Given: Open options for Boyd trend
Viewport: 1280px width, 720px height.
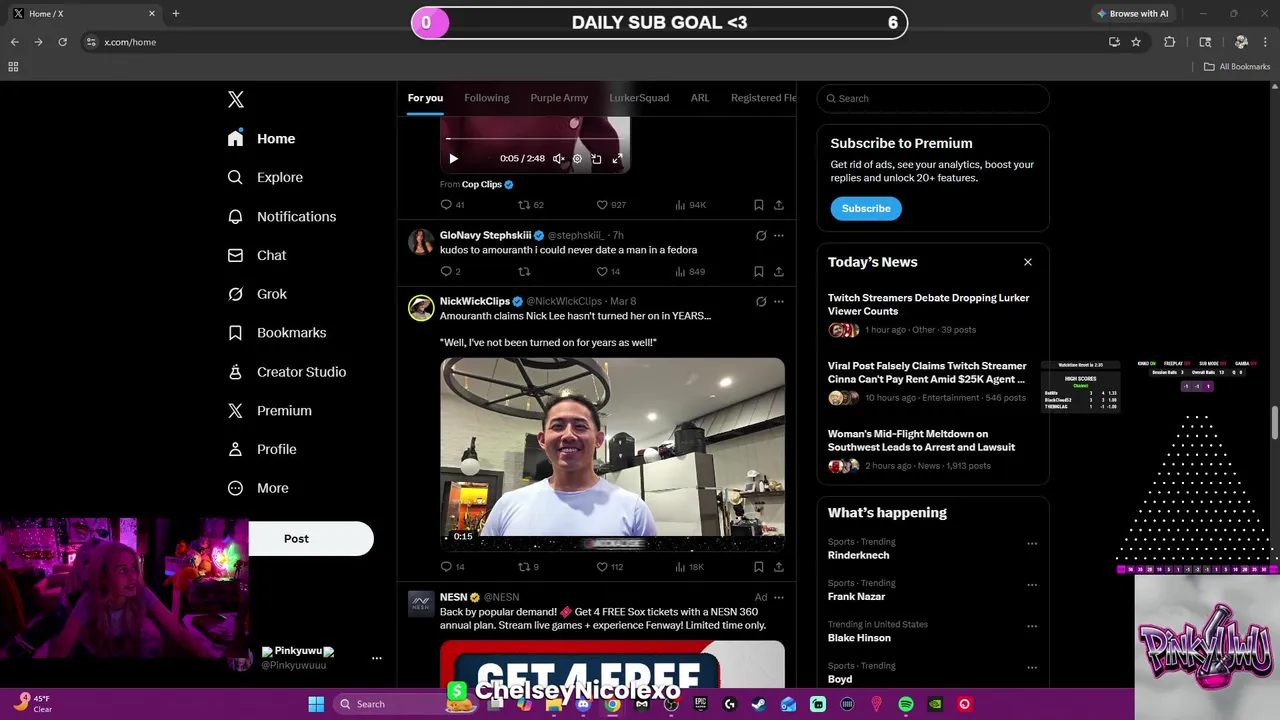Looking at the screenshot, I should [1032, 668].
